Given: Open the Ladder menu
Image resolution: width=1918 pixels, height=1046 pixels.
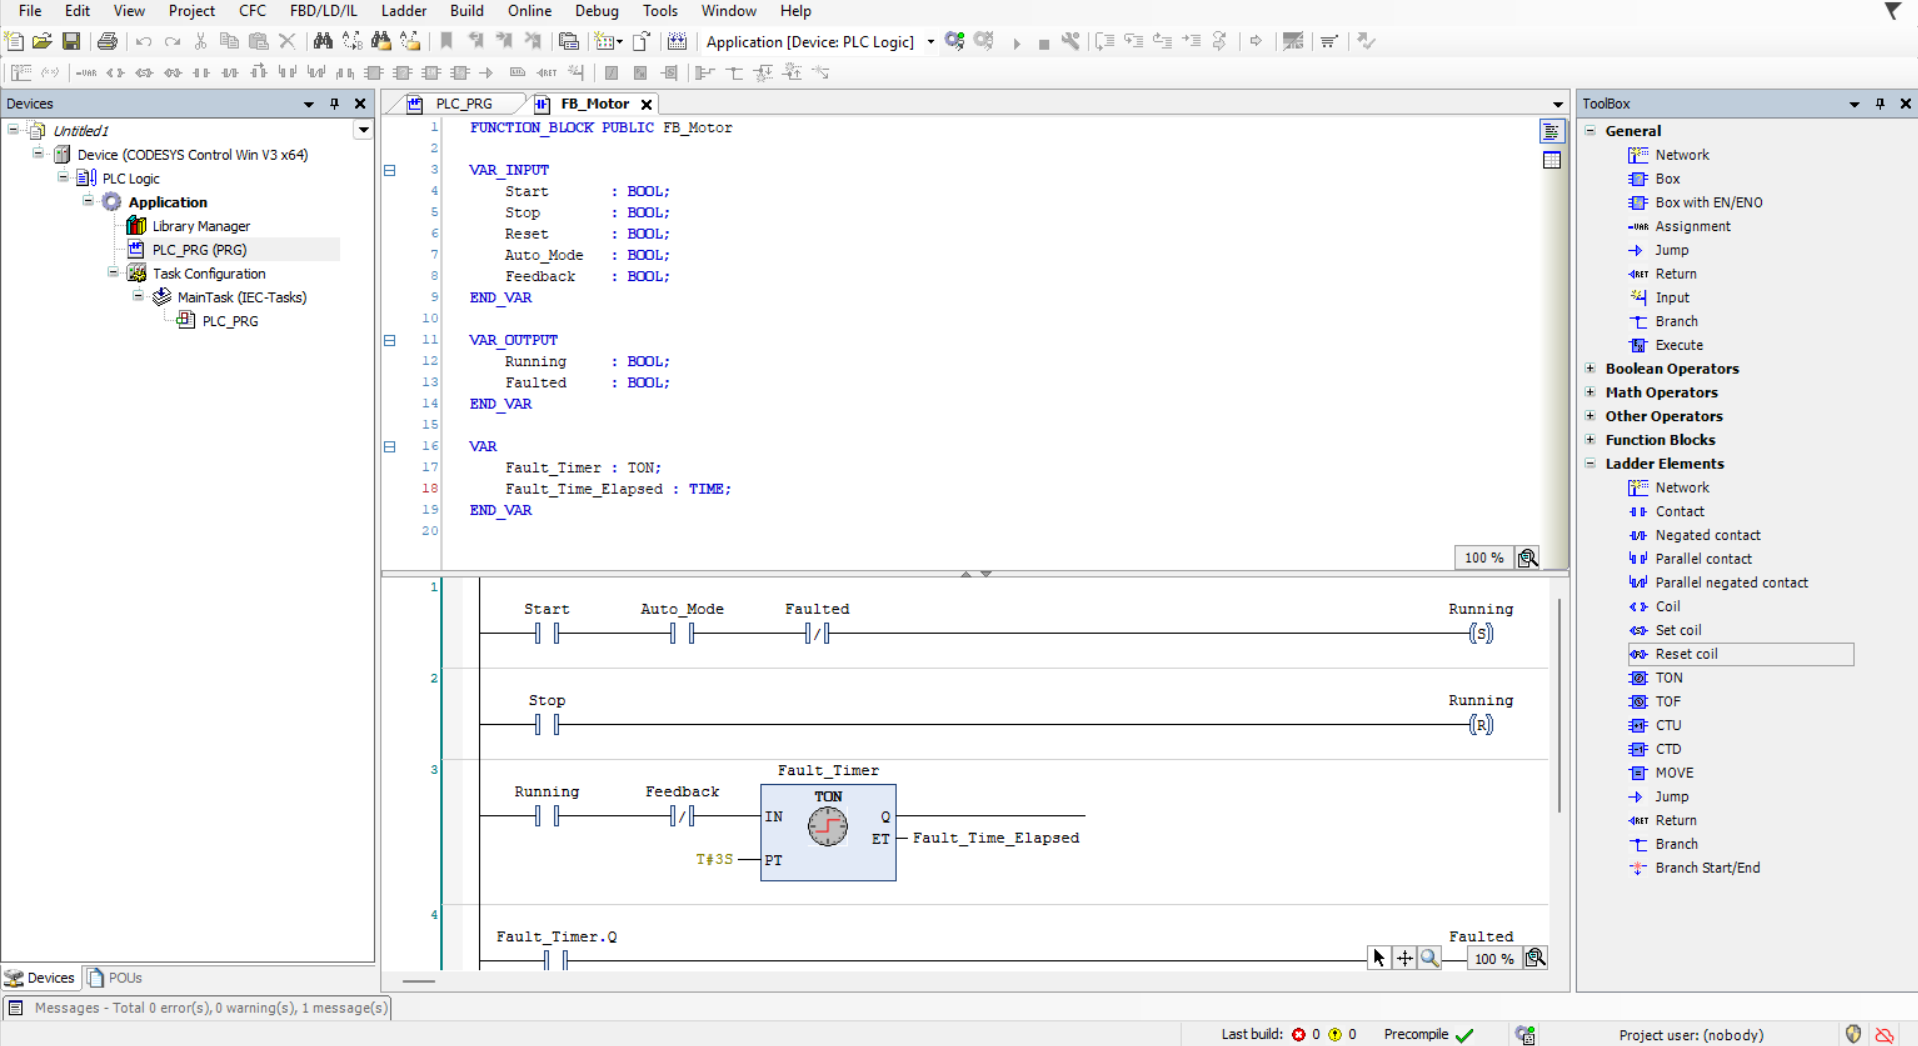Looking at the screenshot, I should 404,11.
